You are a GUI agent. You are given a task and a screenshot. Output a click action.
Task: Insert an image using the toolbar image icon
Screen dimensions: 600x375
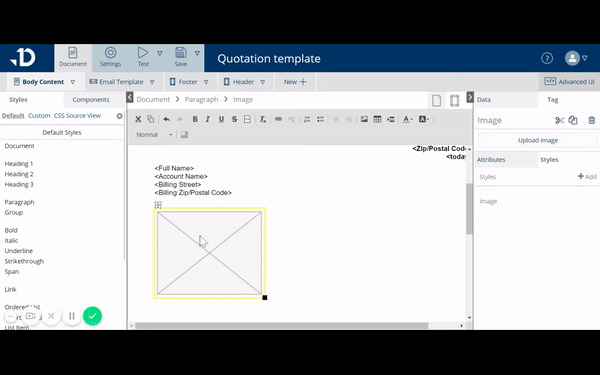364,119
